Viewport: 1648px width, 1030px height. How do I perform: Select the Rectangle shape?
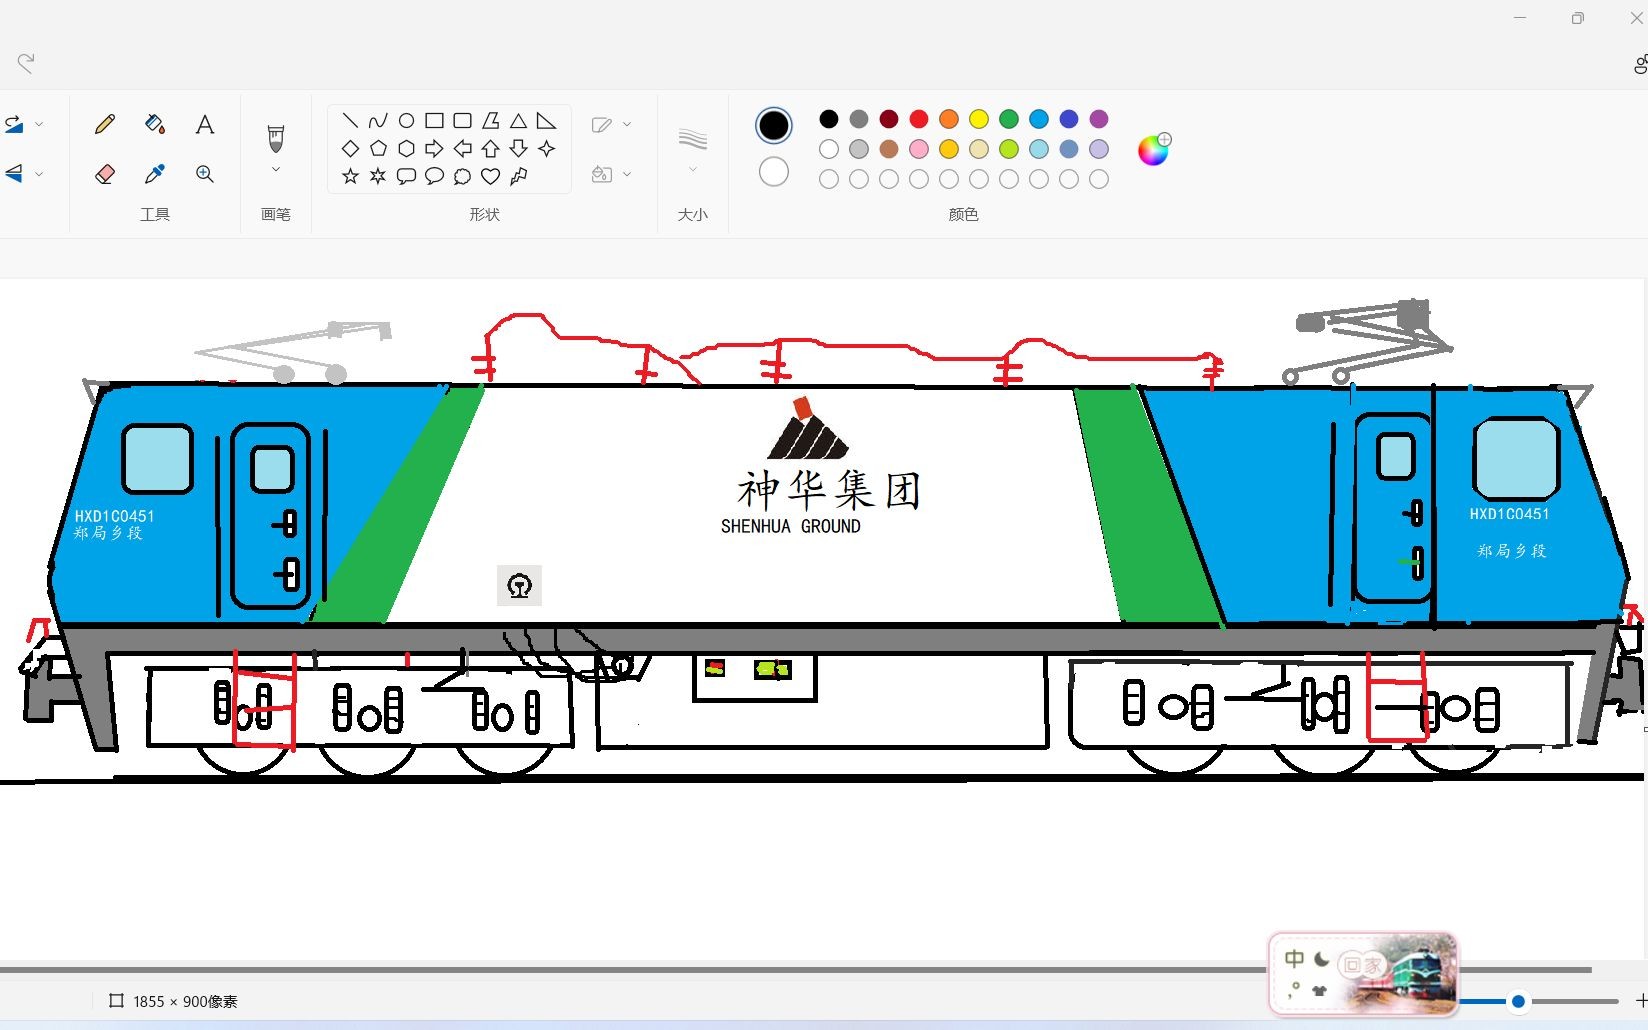pyautogui.click(x=434, y=121)
